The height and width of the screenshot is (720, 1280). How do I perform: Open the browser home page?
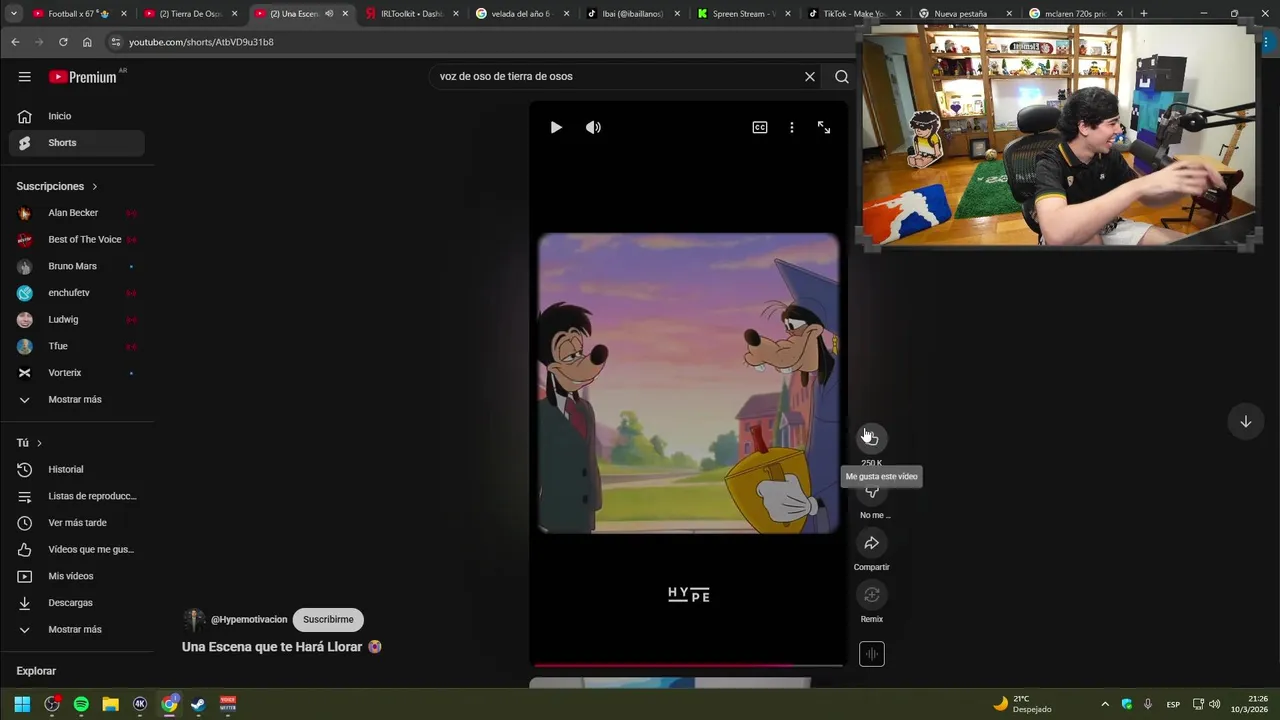point(87,42)
